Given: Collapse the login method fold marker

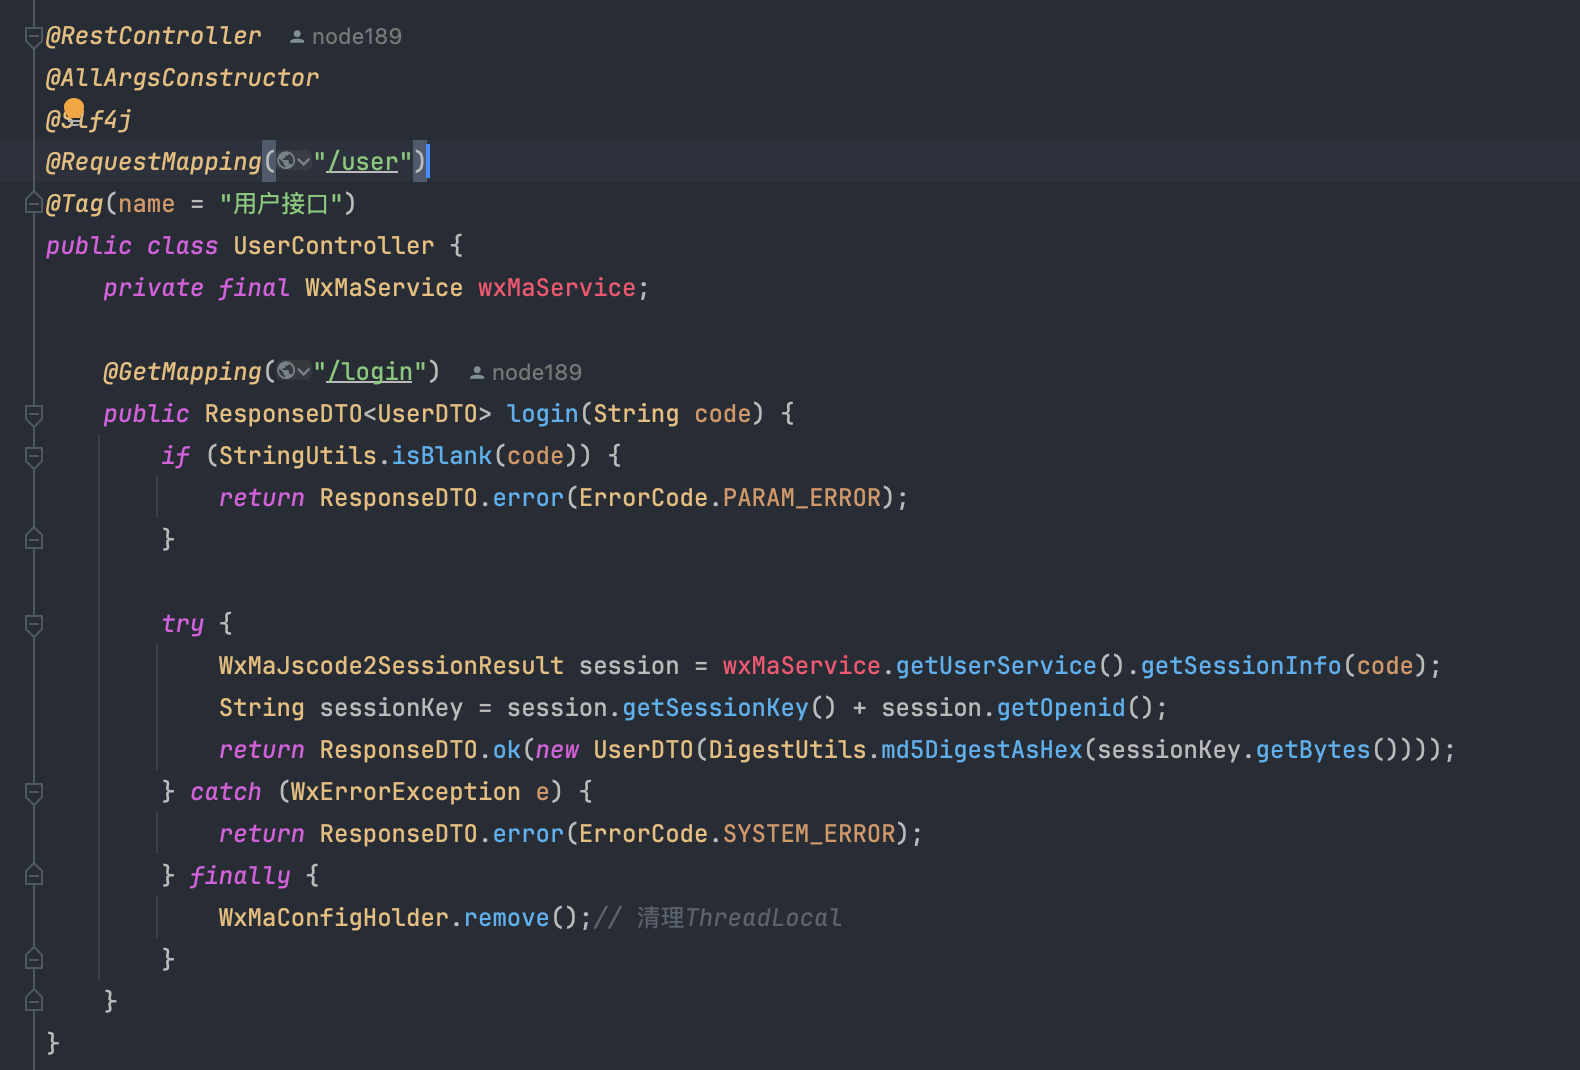Looking at the screenshot, I should [x=33, y=414].
